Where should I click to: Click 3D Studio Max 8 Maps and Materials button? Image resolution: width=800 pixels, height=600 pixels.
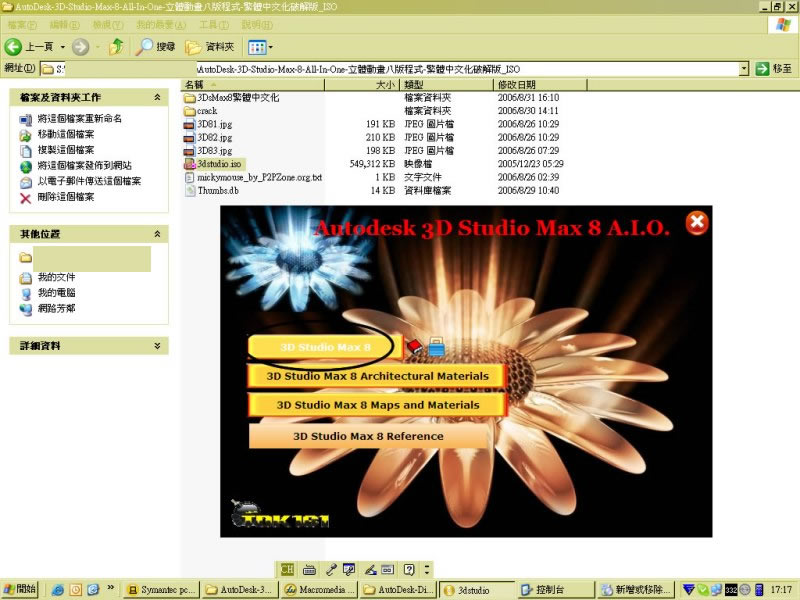click(x=378, y=405)
